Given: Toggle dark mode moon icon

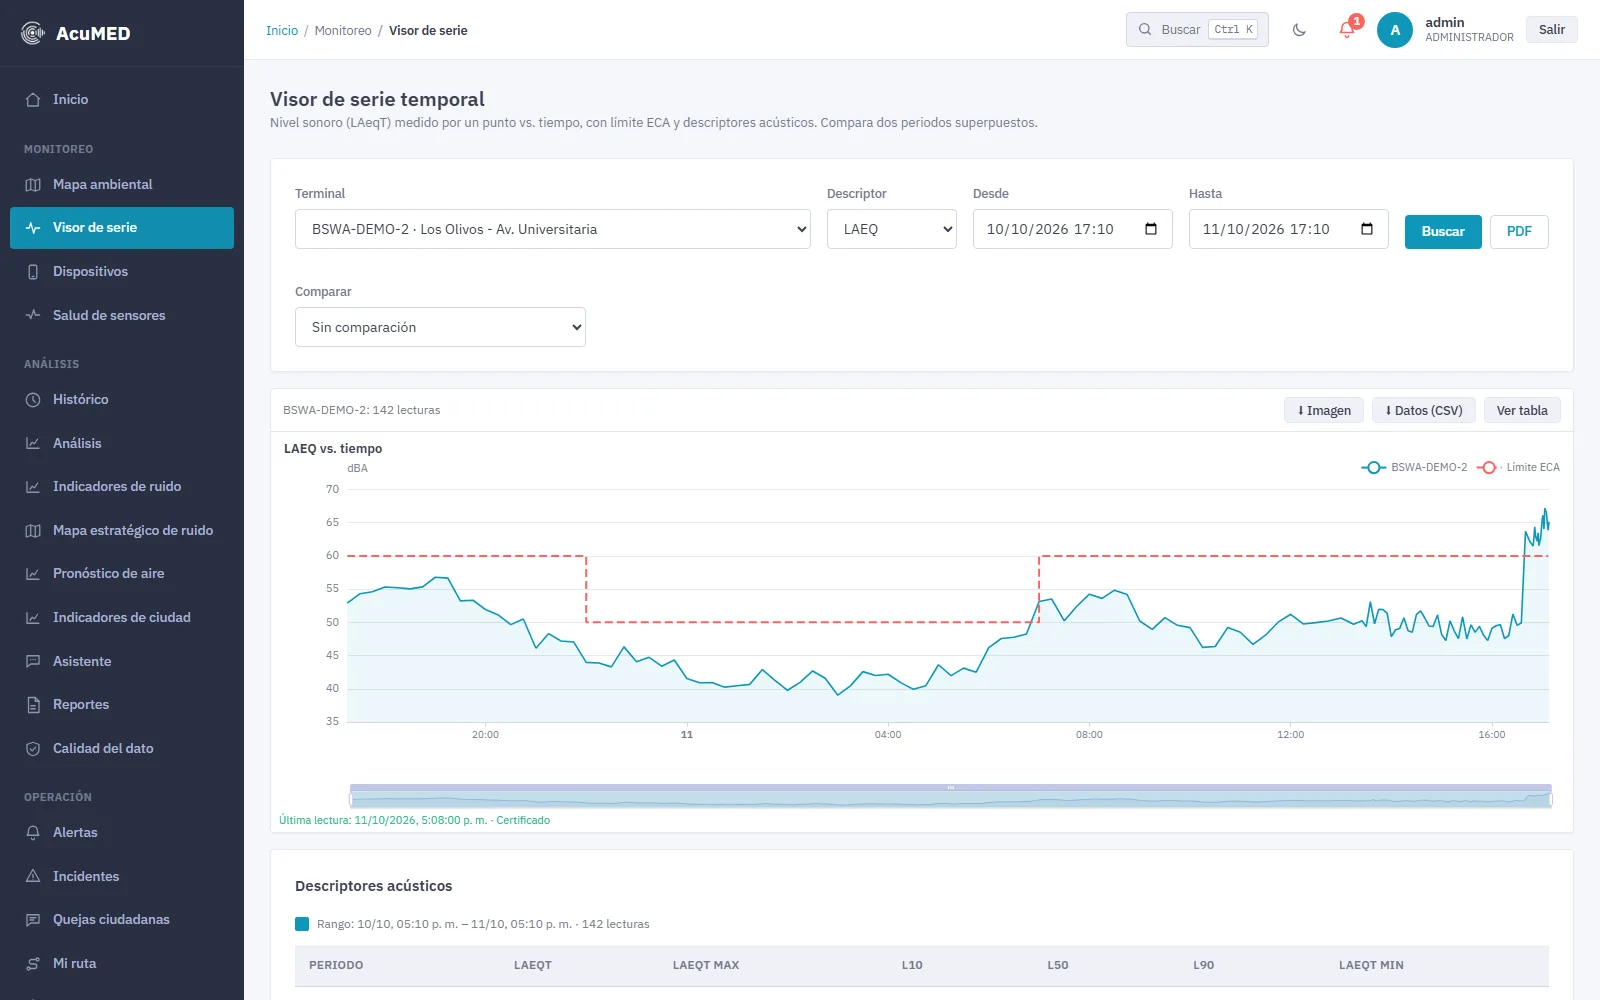Looking at the screenshot, I should (1299, 30).
